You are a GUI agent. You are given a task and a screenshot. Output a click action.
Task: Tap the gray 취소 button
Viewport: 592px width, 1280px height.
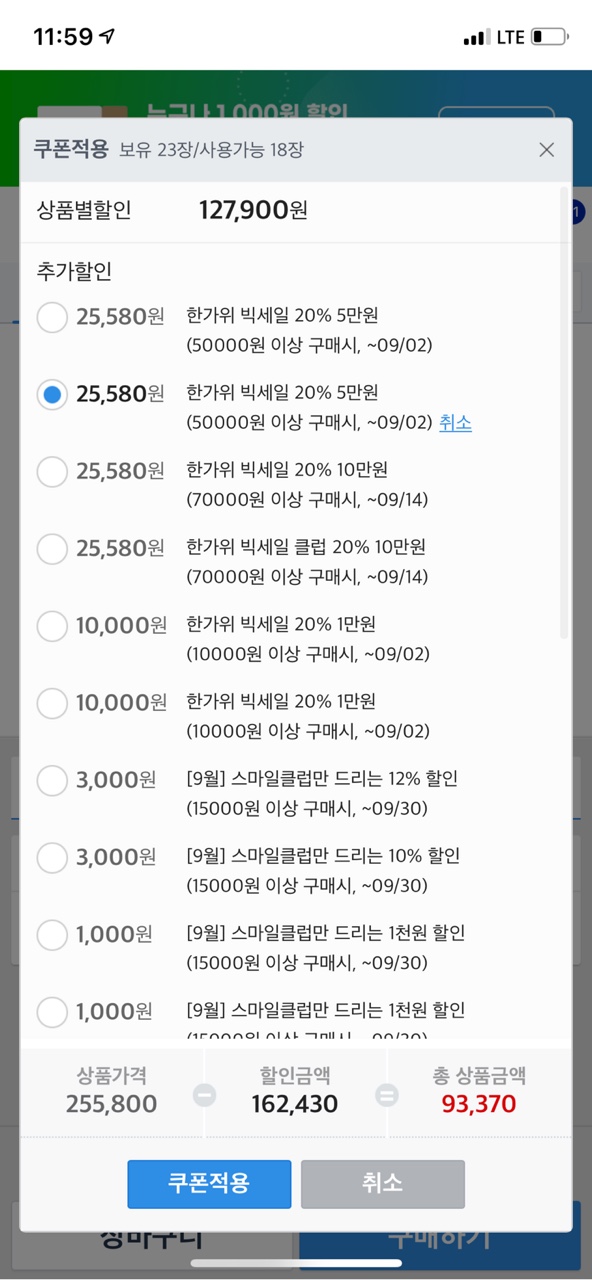click(383, 1184)
